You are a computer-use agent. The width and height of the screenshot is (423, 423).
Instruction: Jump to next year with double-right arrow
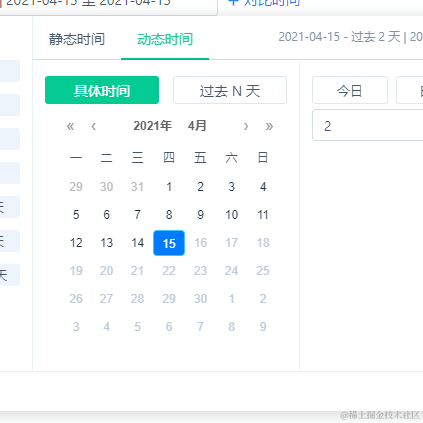click(x=269, y=126)
